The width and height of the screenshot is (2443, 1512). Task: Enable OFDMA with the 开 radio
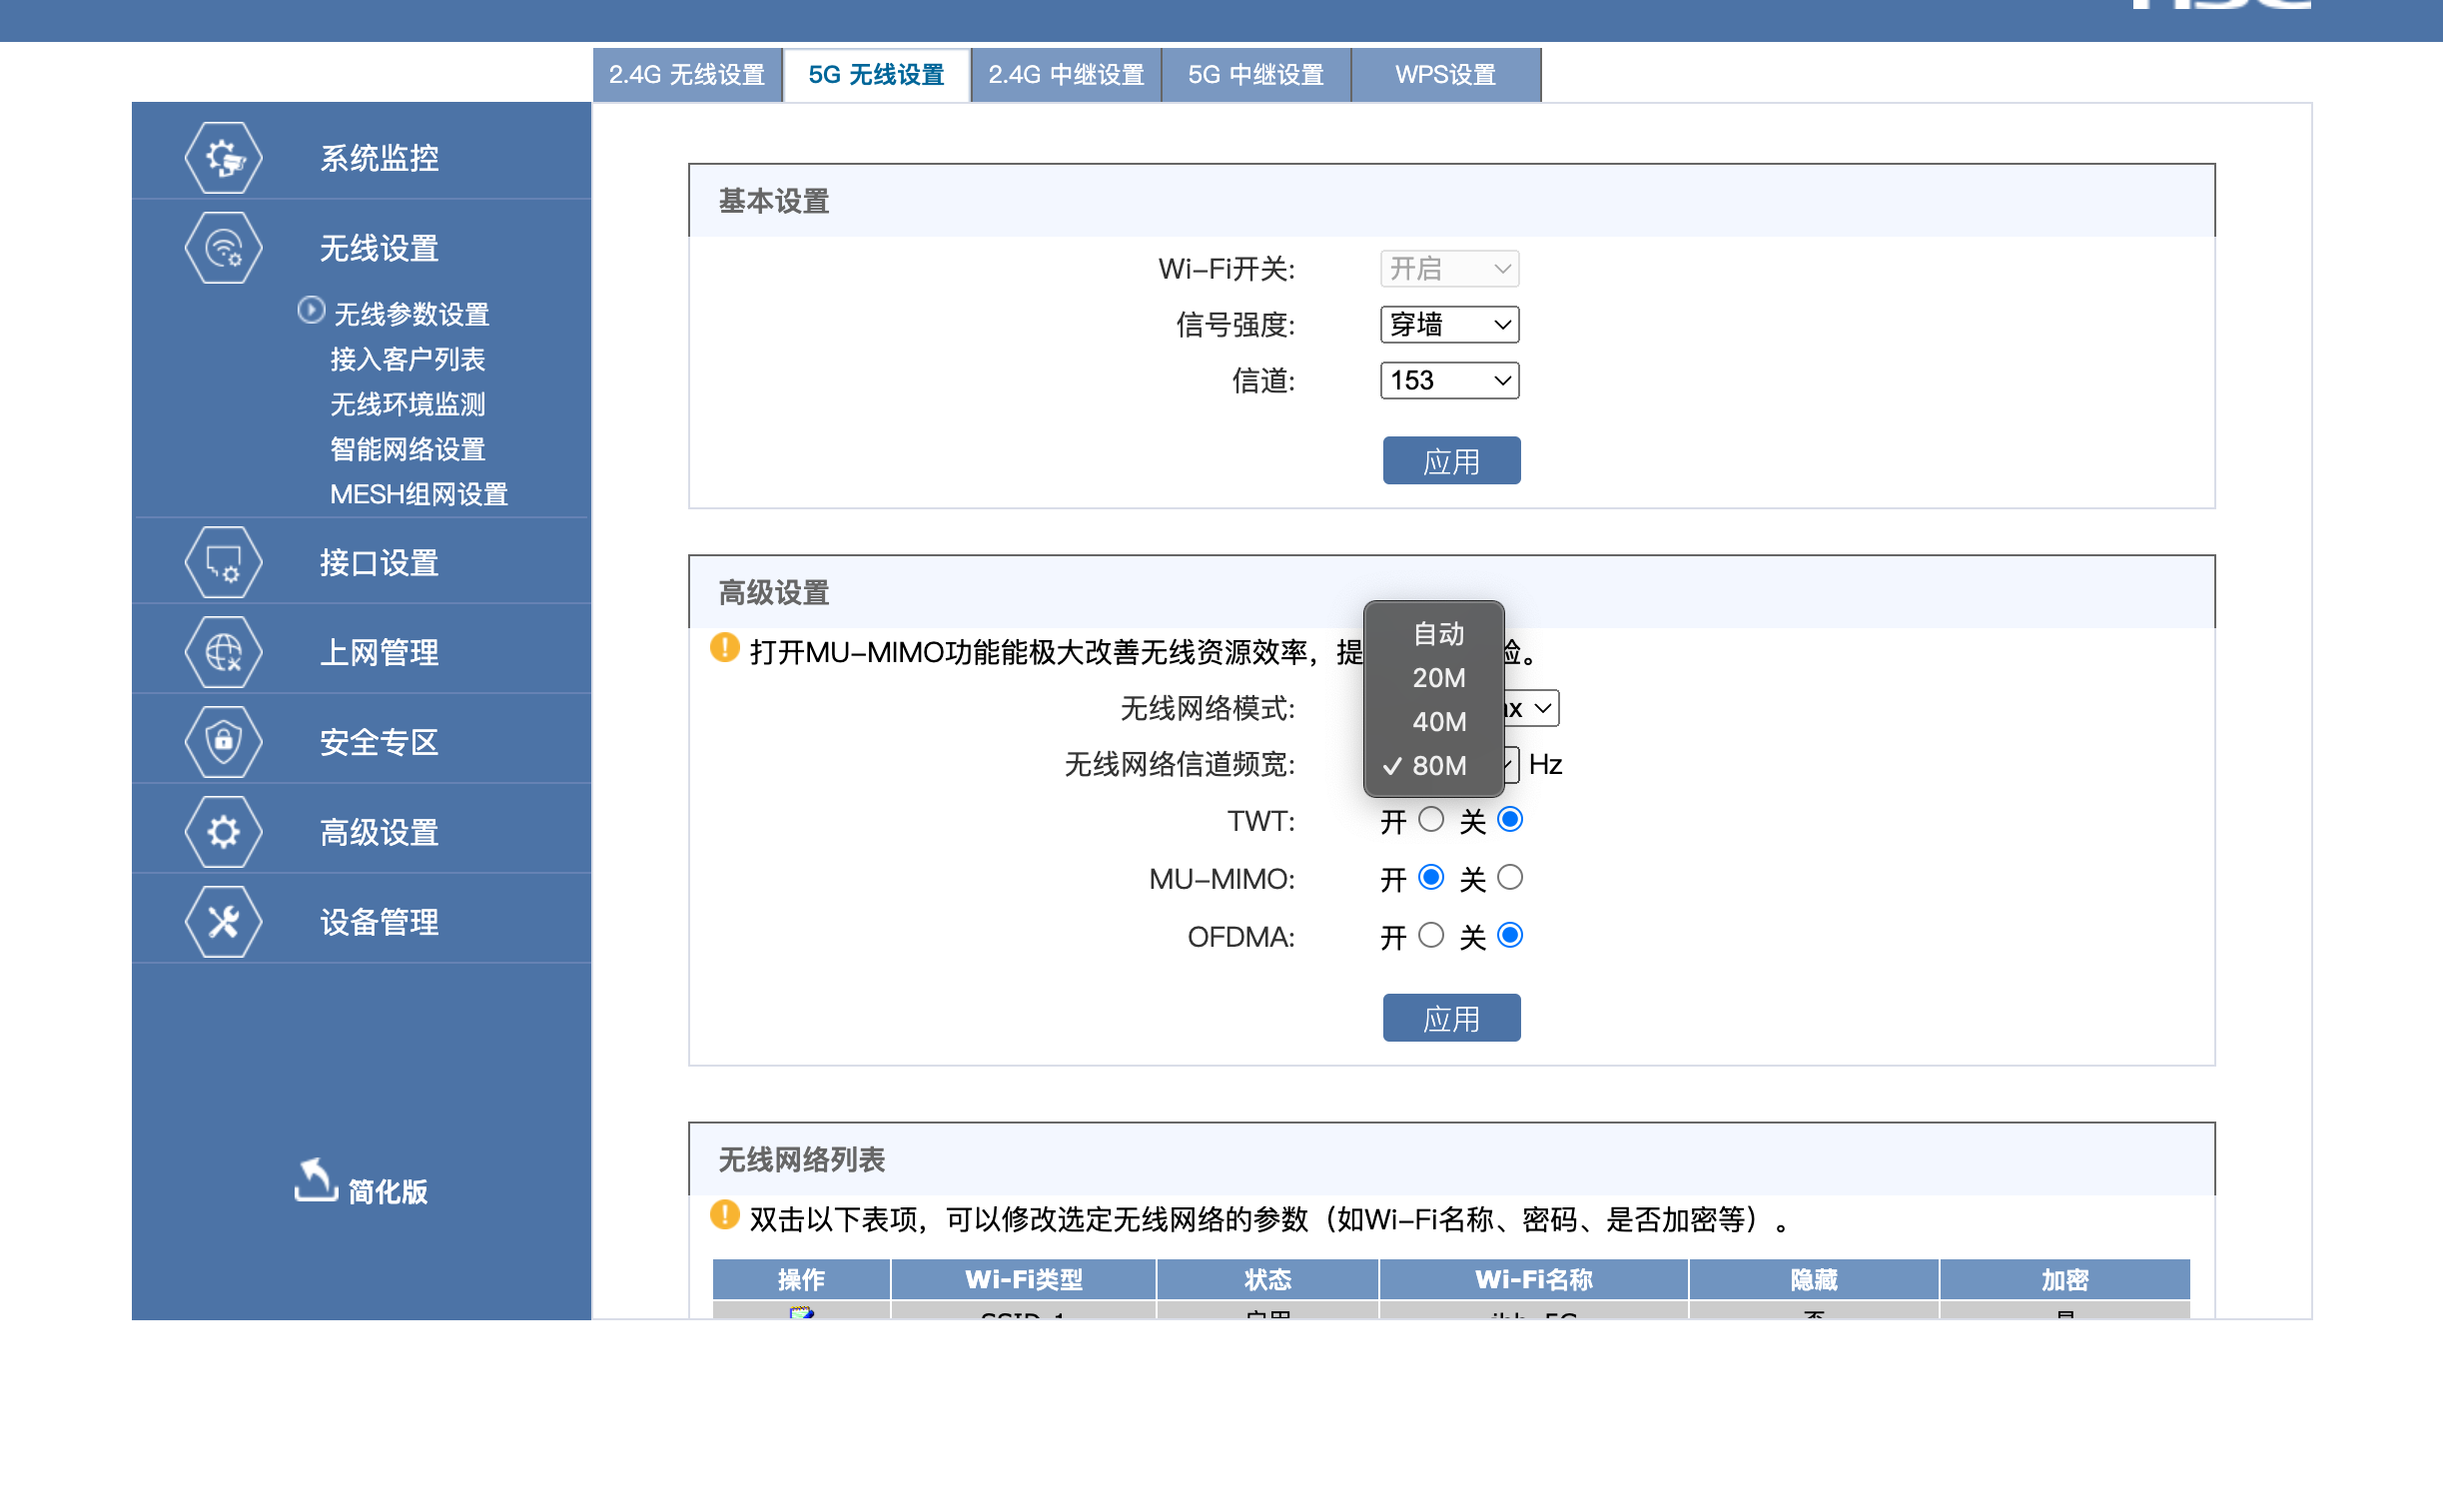(1431, 936)
